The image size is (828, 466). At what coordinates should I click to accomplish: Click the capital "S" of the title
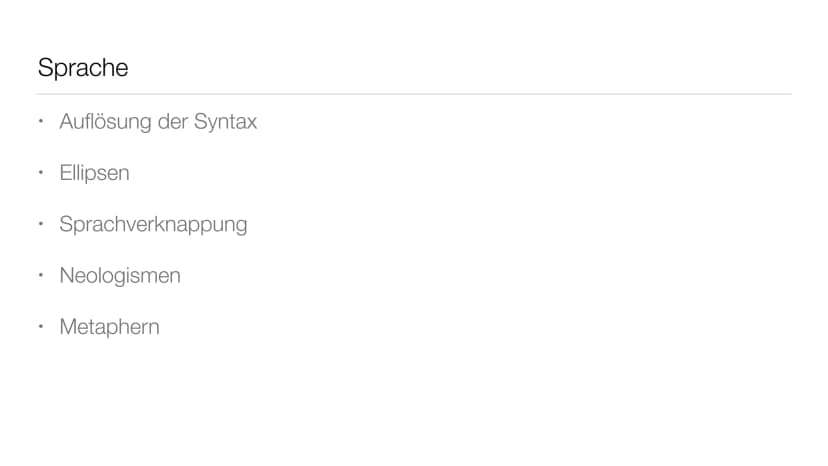[x=45, y=68]
